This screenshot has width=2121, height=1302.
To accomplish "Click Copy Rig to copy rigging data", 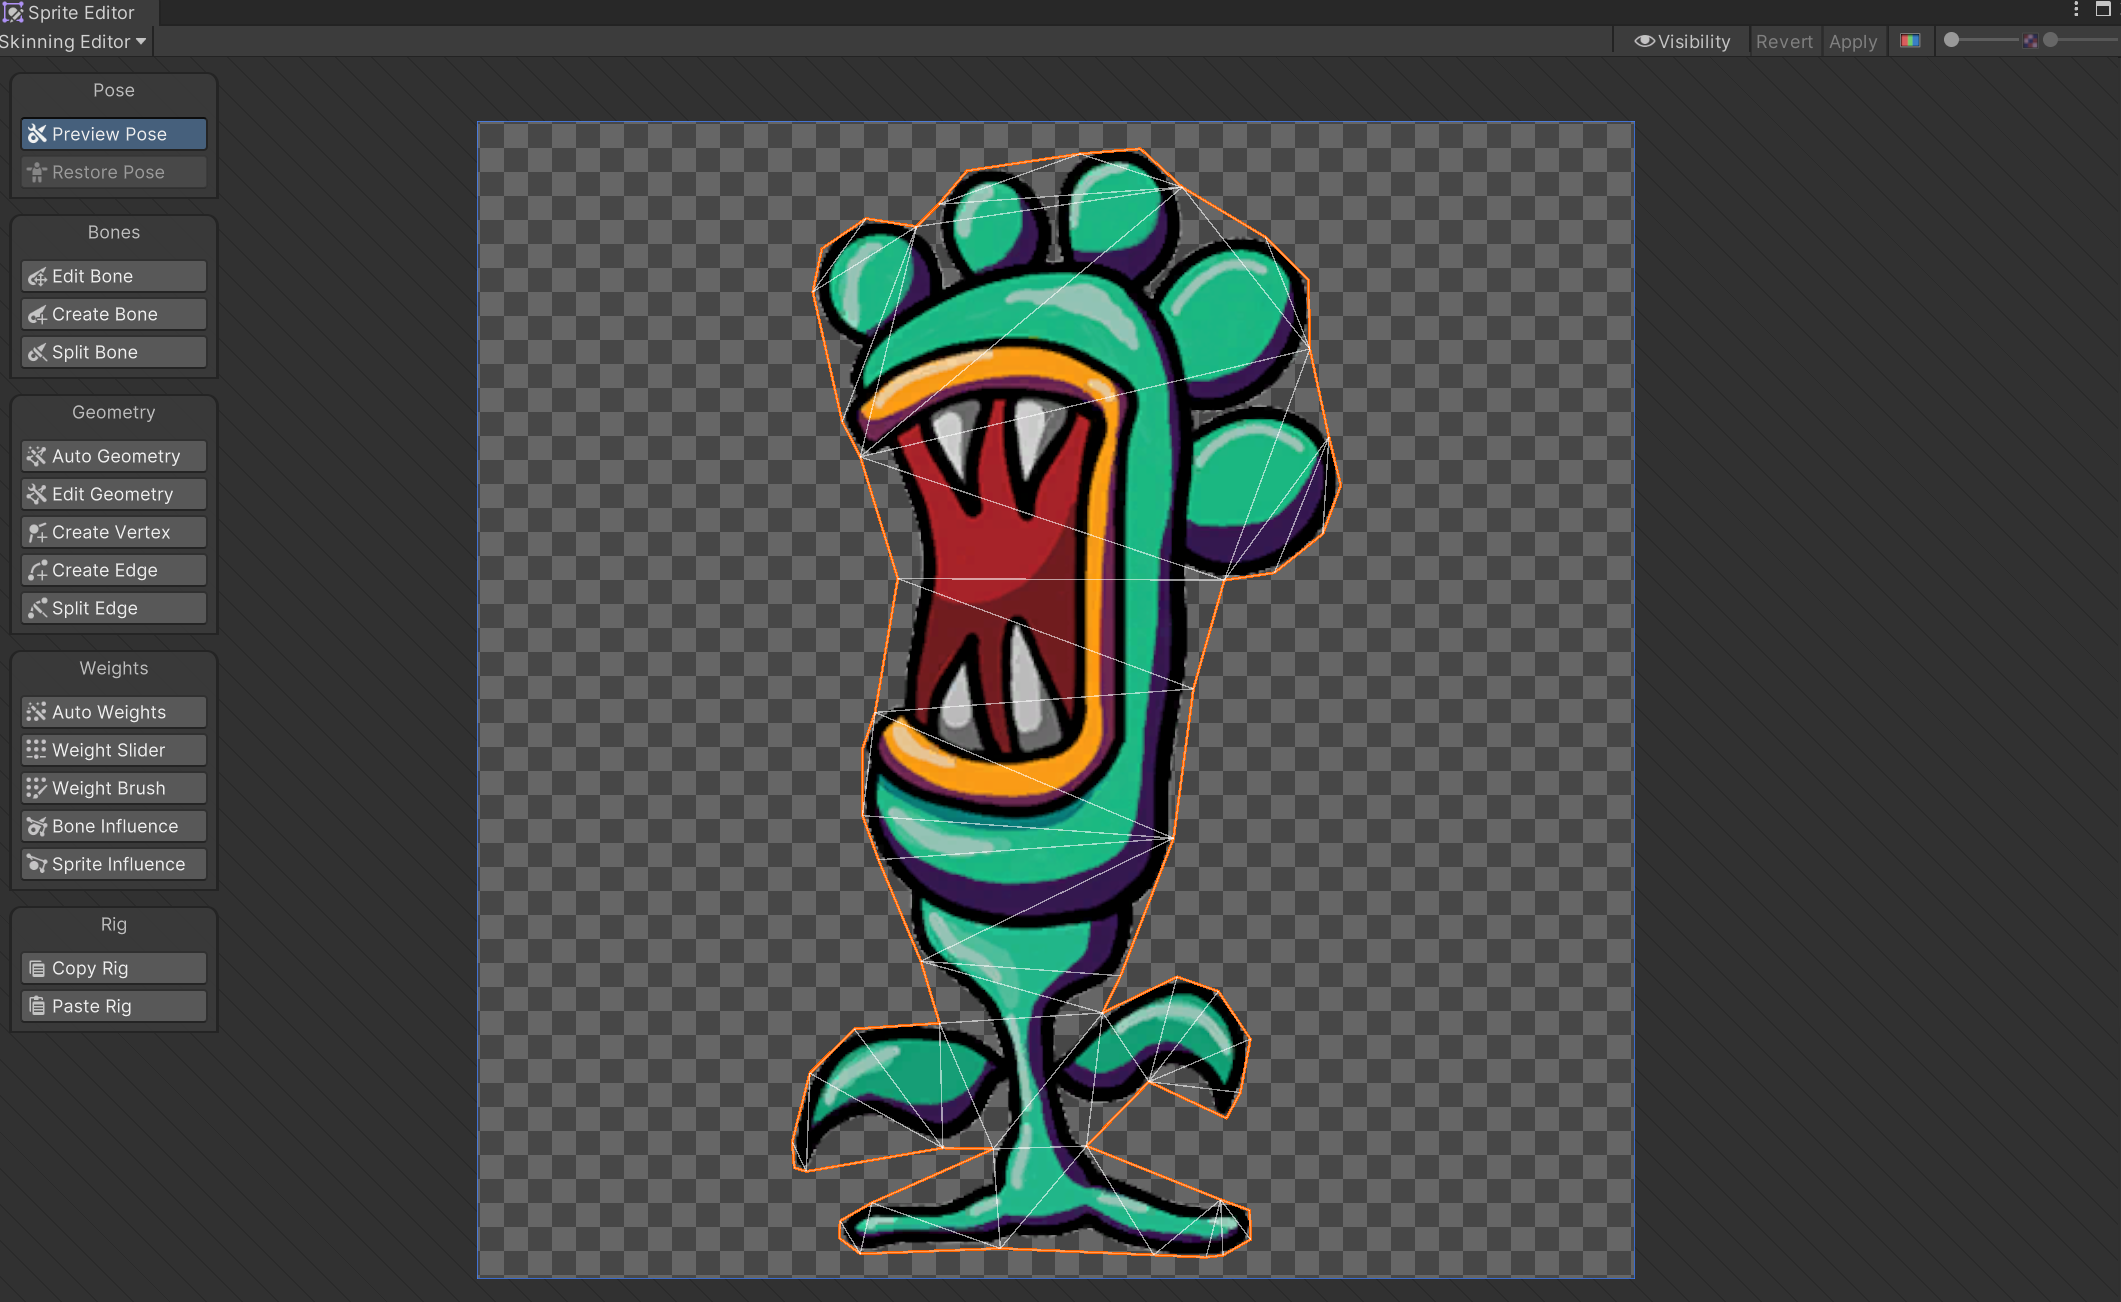I will 112,967.
